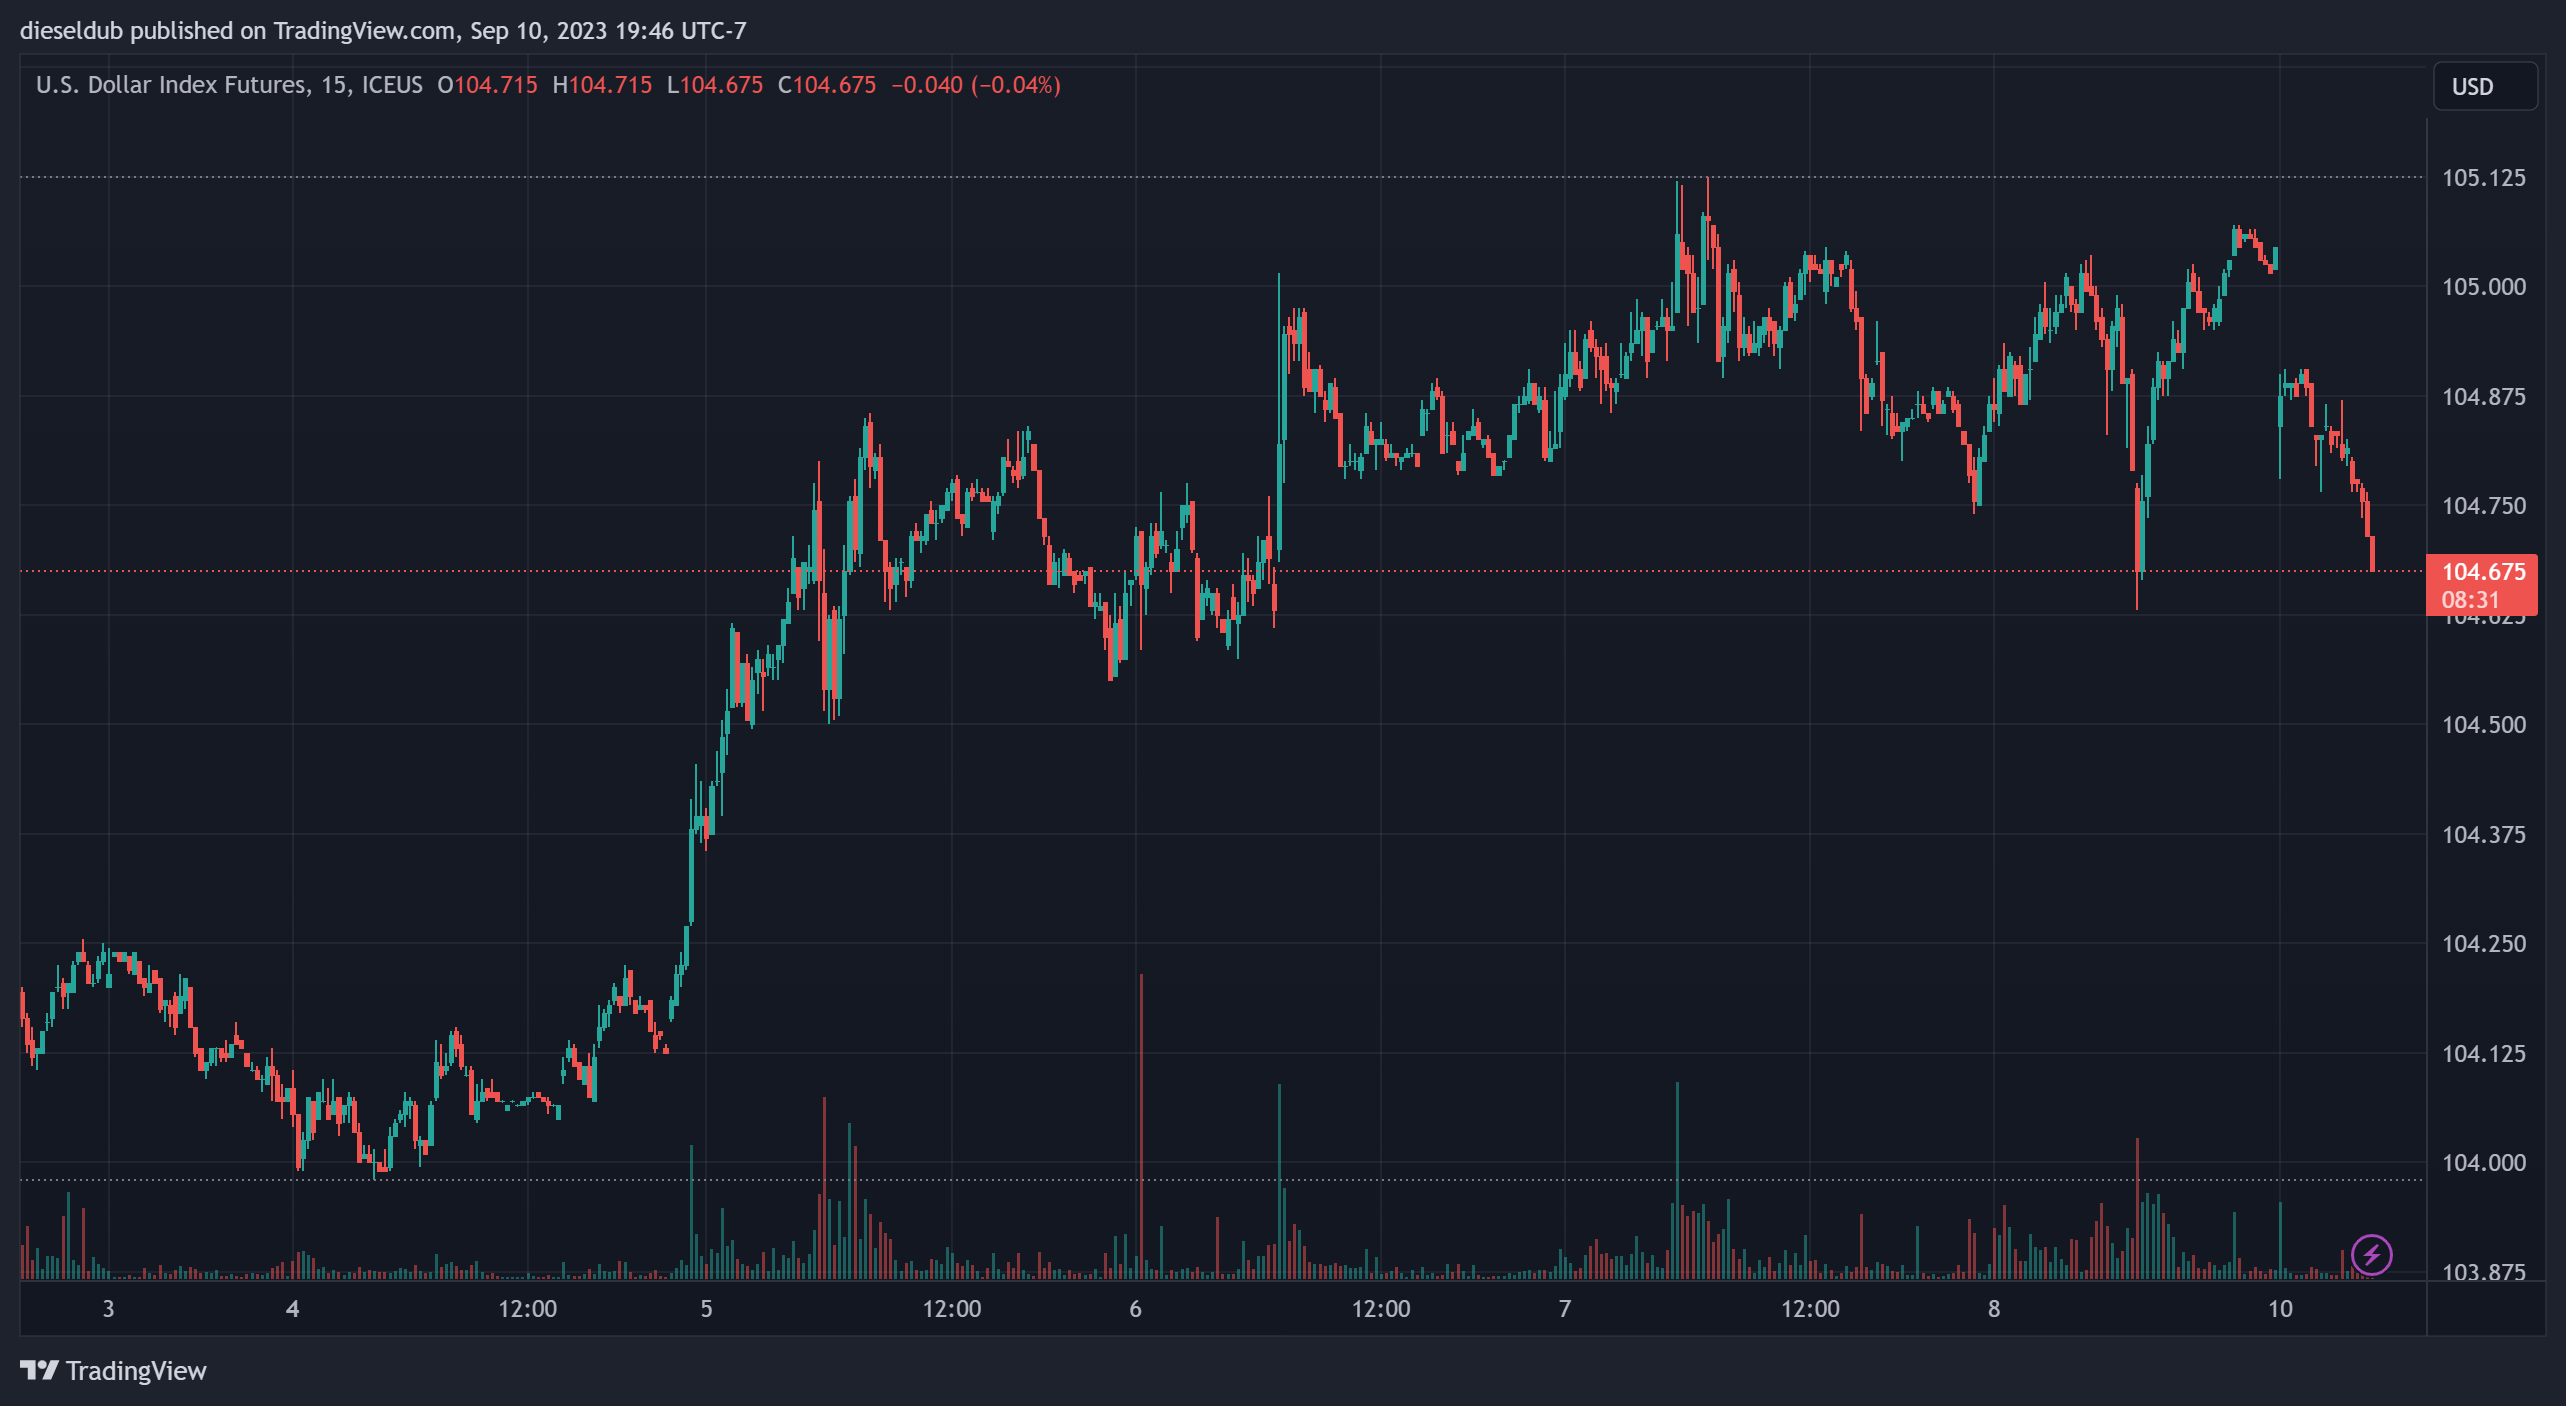Click the 103.875 price axis label

point(2483,1272)
